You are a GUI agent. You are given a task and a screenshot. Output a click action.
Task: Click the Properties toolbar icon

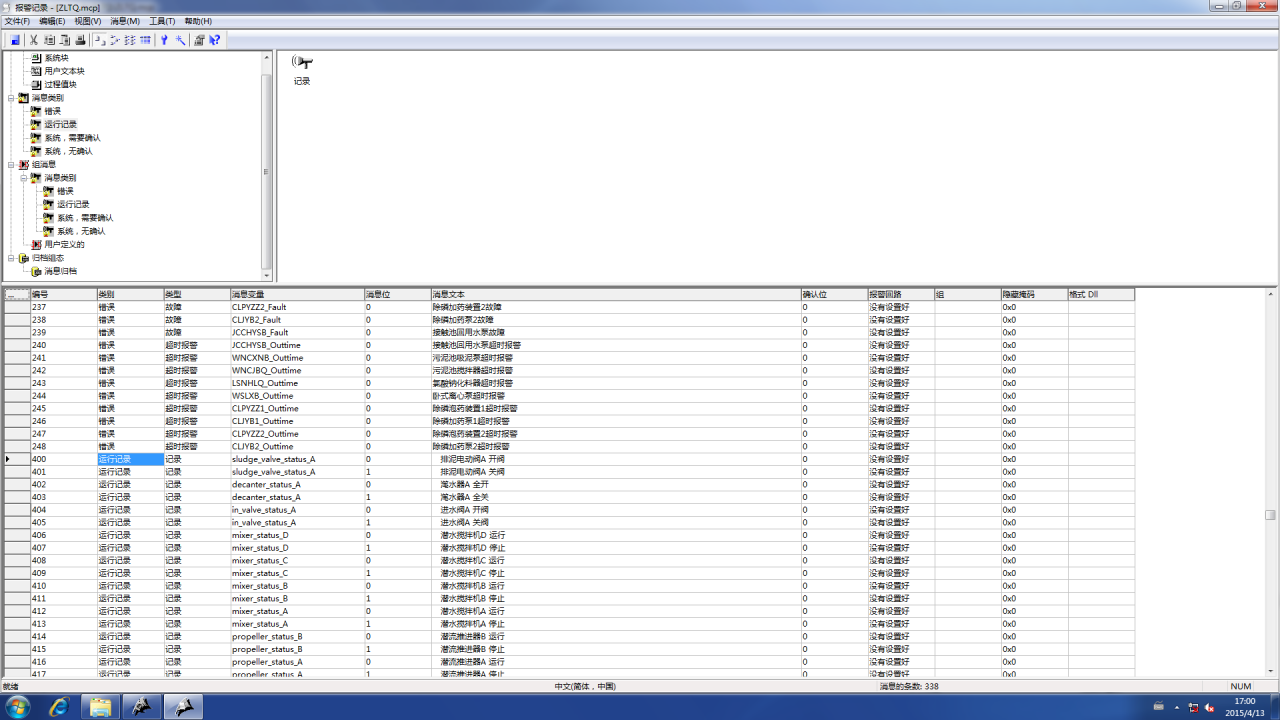[x=199, y=40]
